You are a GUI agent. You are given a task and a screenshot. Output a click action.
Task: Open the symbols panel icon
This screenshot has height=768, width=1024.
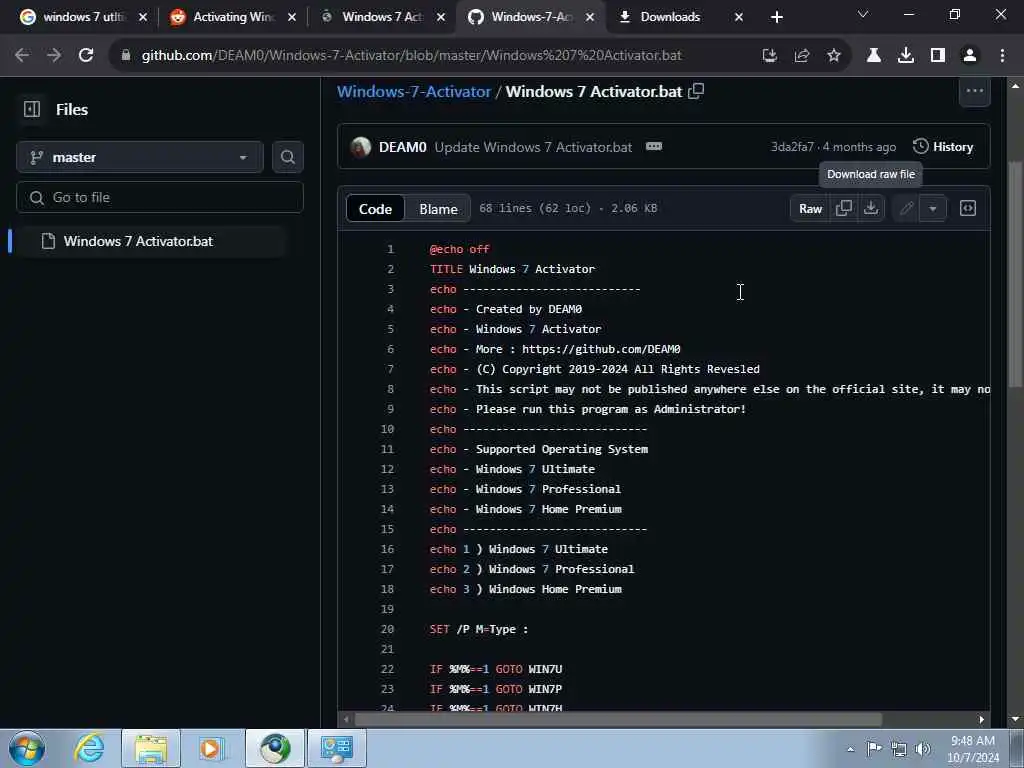pyautogui.click(x=968, y=208)
